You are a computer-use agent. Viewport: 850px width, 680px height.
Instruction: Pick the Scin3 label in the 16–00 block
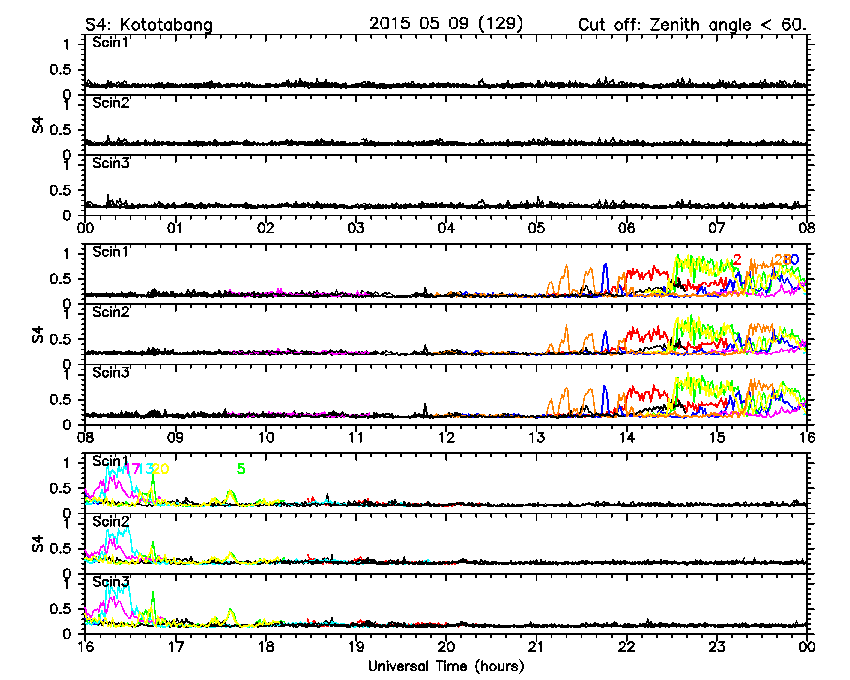[x=111, y=582]
